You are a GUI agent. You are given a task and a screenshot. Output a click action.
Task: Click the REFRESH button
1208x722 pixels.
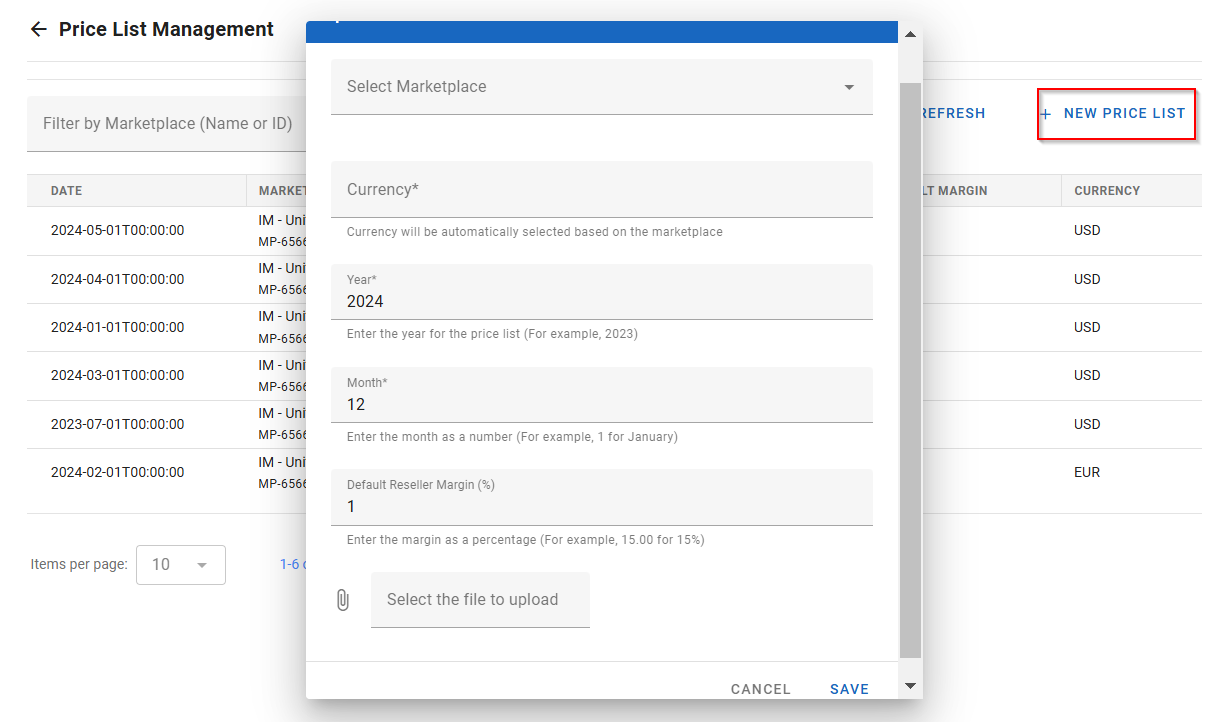951,114
